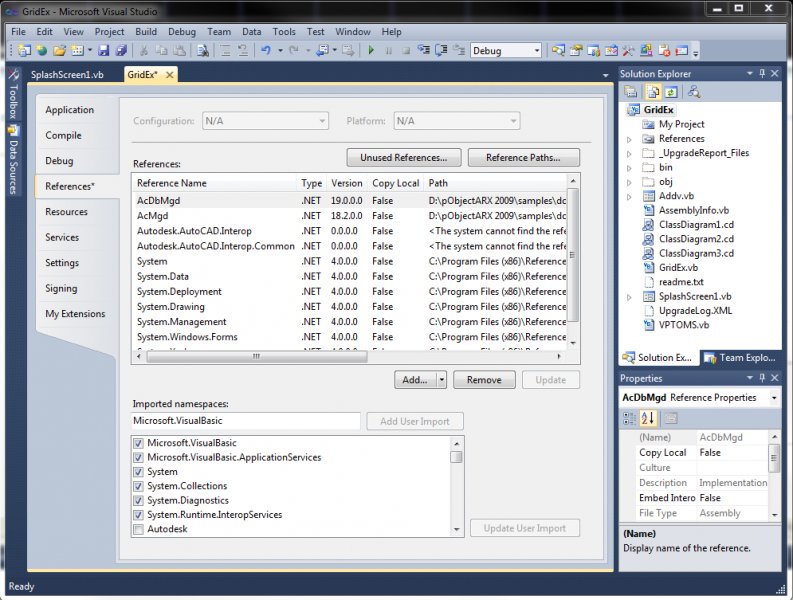Click the imported namespaces scrollbar thumb
Image resolution: width=793 pixels, height=600 pixels.
click(x=456, y=457)
